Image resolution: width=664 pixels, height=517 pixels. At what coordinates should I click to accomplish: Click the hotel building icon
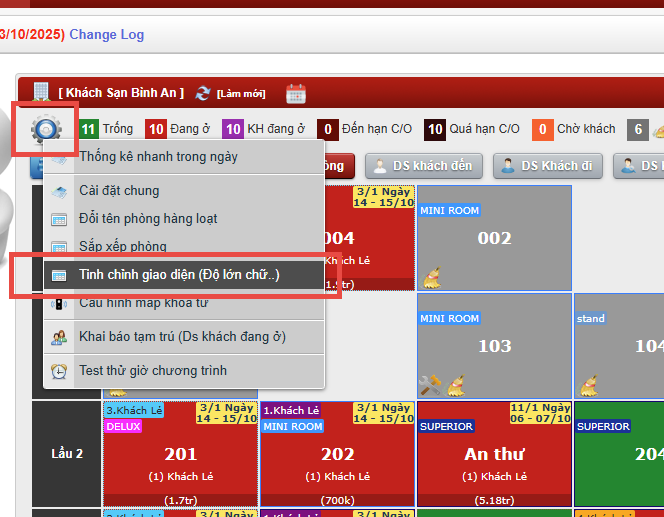41,92
